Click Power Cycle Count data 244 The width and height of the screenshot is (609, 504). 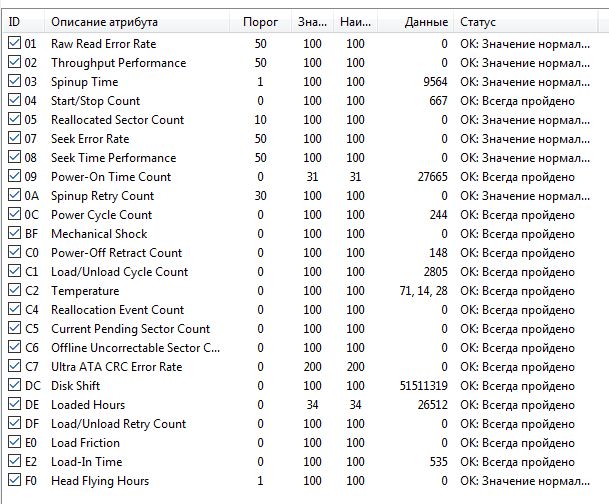(438, 215)
